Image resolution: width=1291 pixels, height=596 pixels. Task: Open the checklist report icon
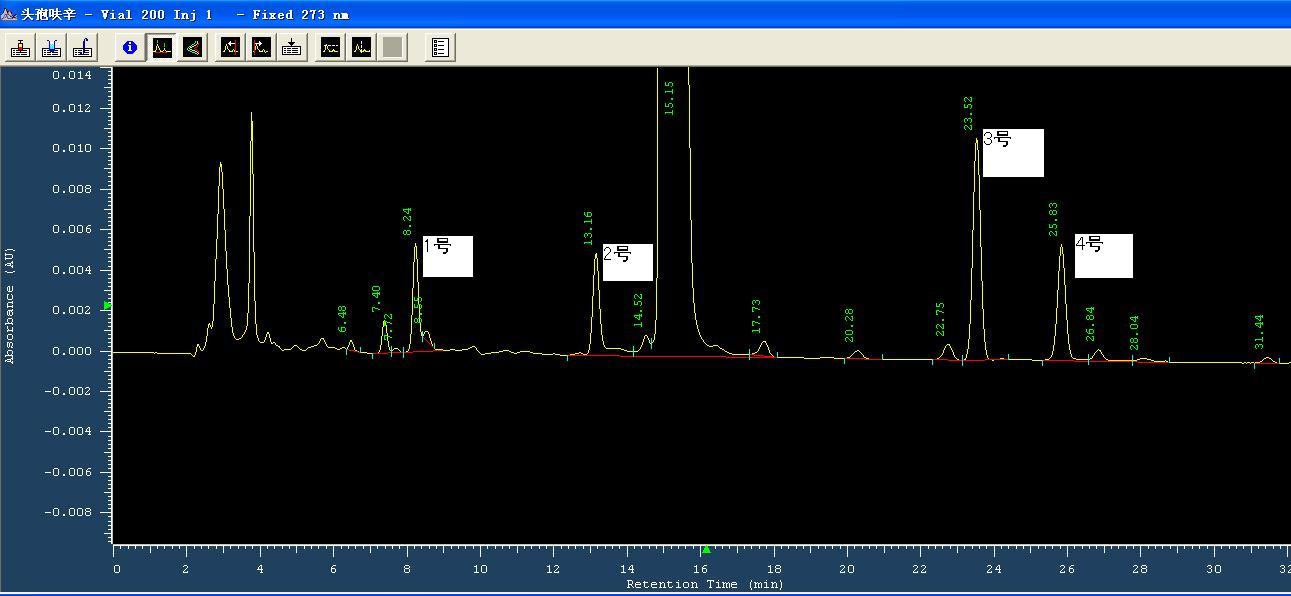(440, 47)
